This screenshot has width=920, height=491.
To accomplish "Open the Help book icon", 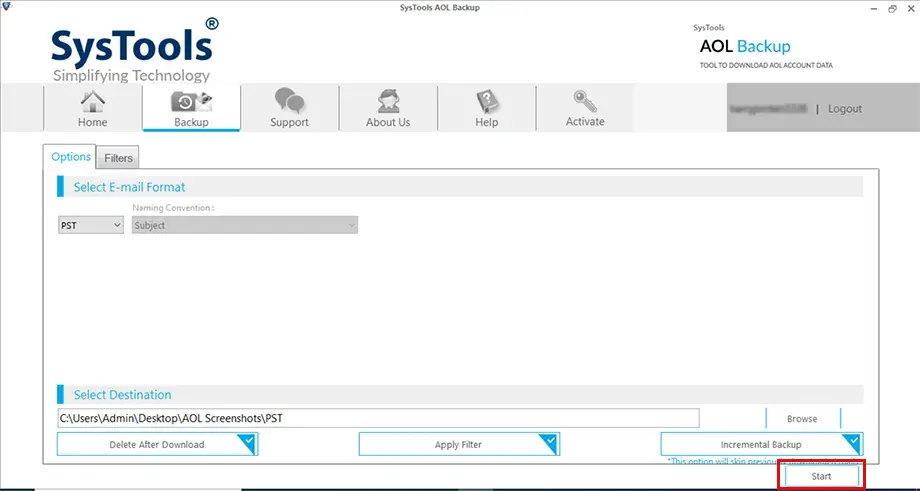I will point(486,101).
